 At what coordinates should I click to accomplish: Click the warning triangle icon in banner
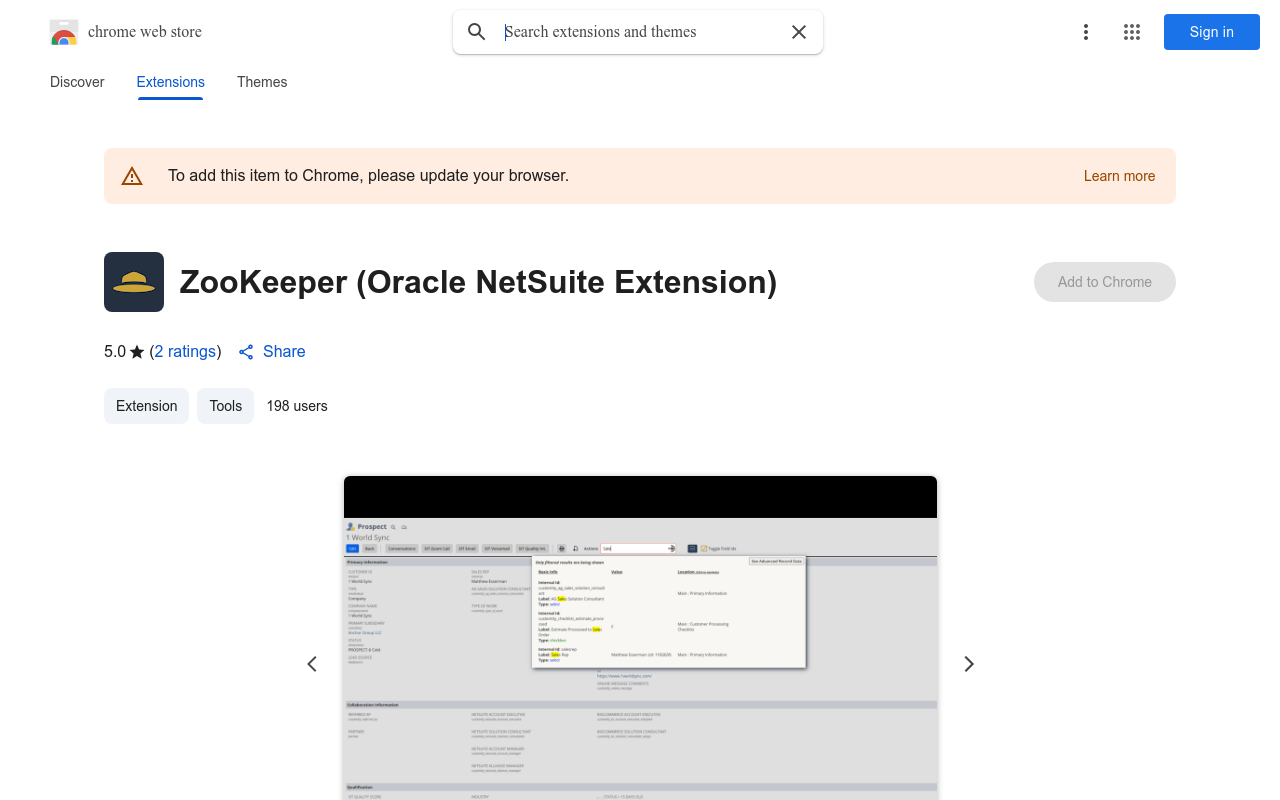pyautogui.click(x=132, y=176)
